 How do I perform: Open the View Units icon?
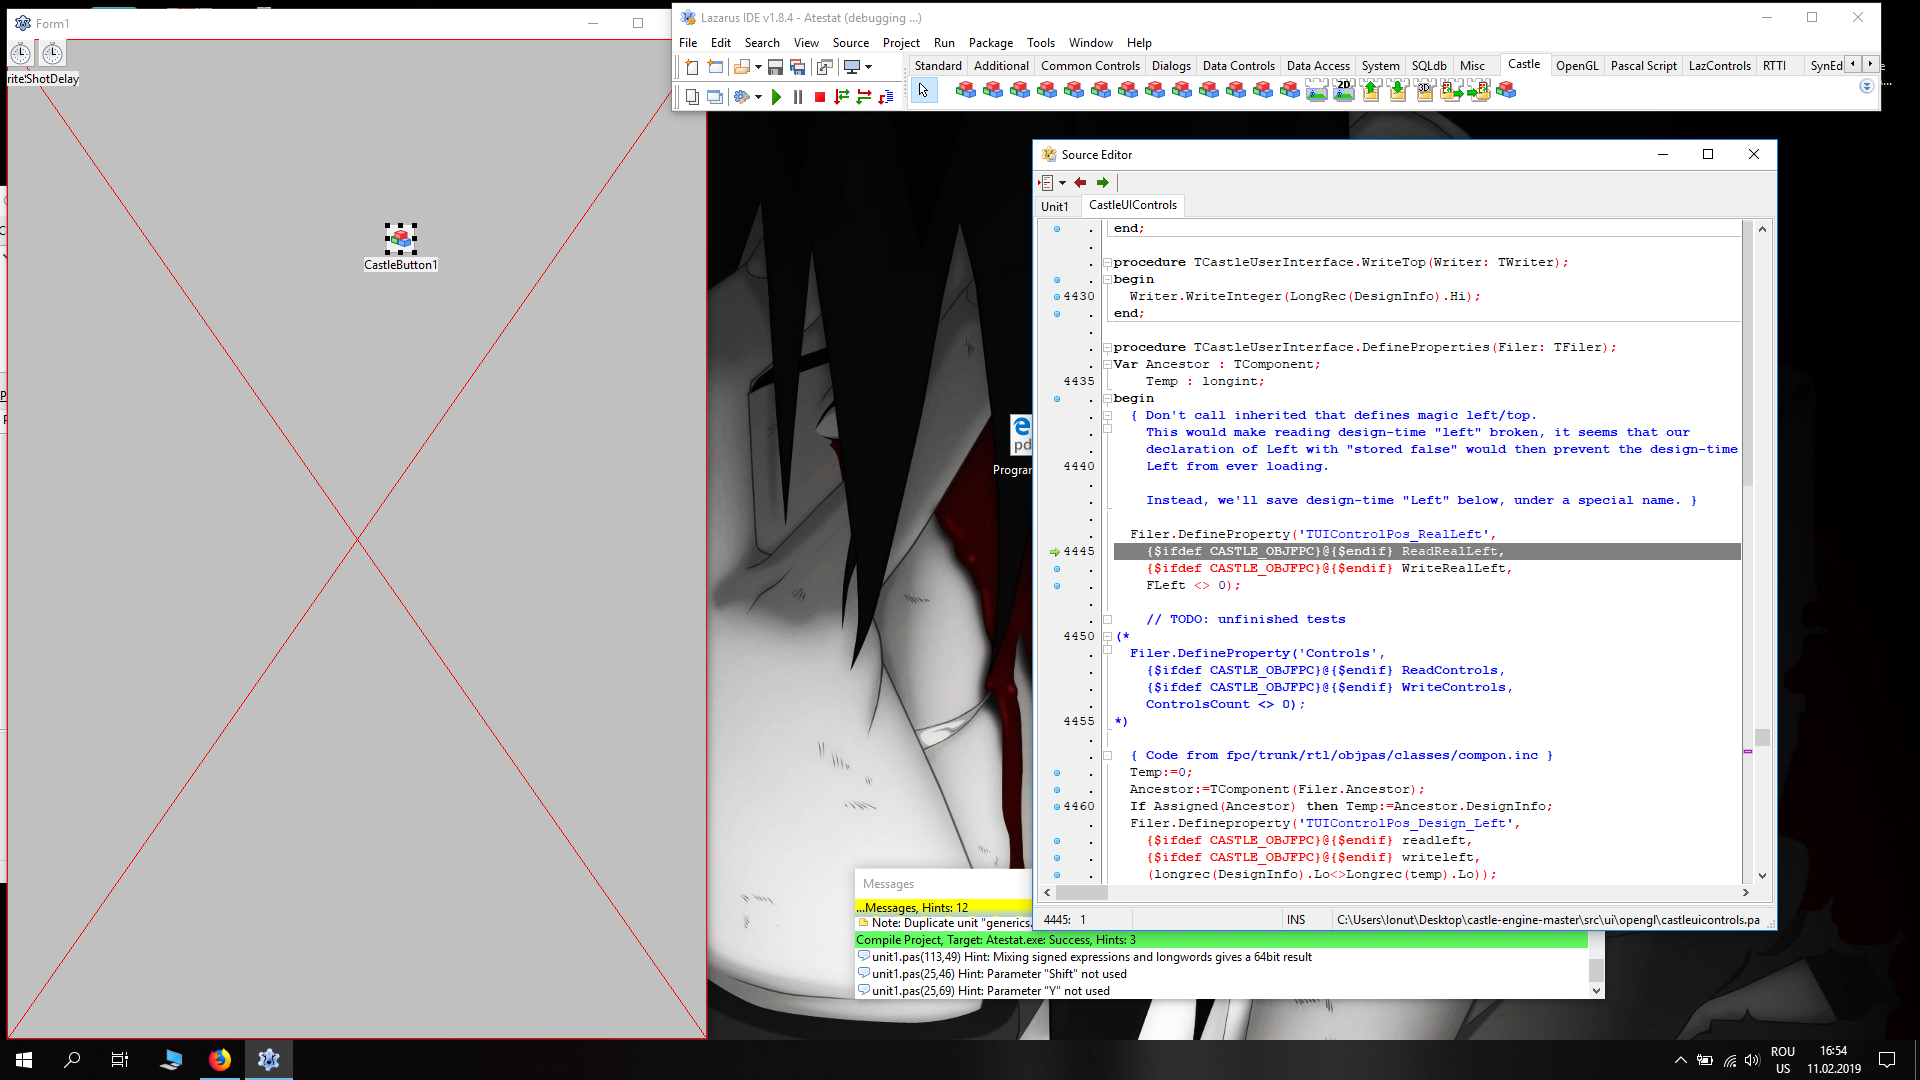tap(692, 97)
